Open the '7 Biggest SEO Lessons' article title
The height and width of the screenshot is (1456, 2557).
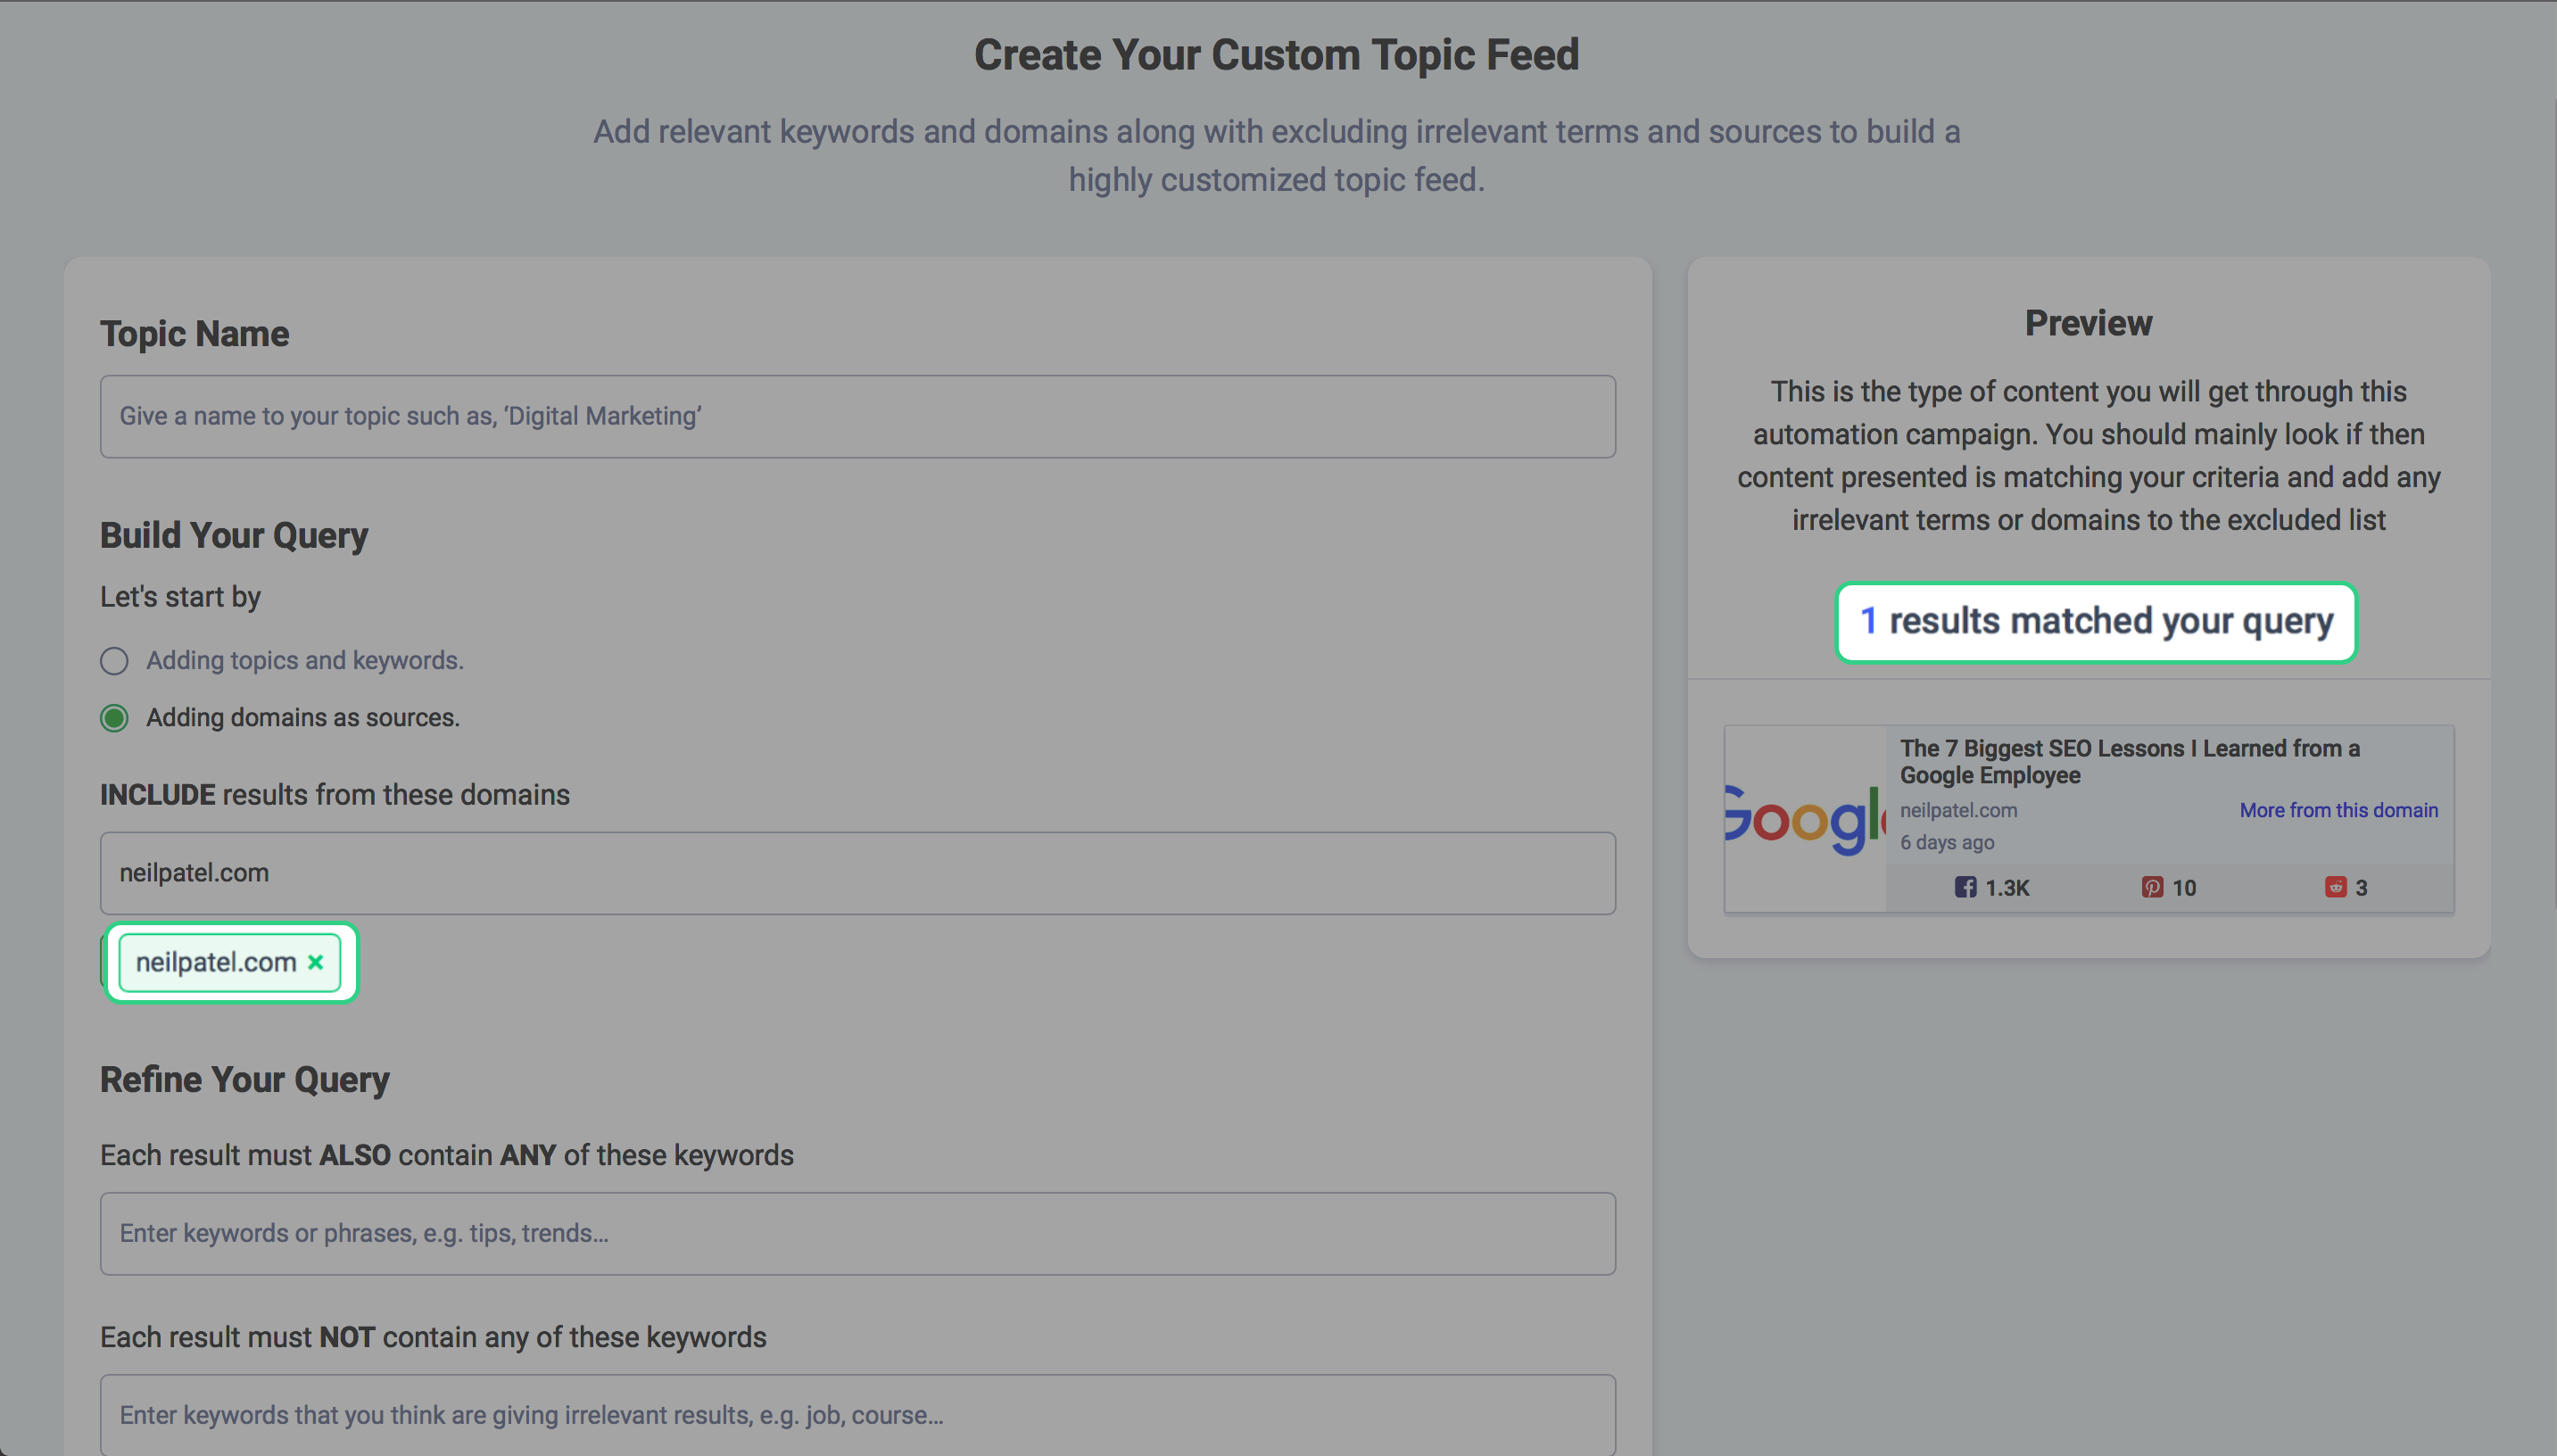point(2129,761)
